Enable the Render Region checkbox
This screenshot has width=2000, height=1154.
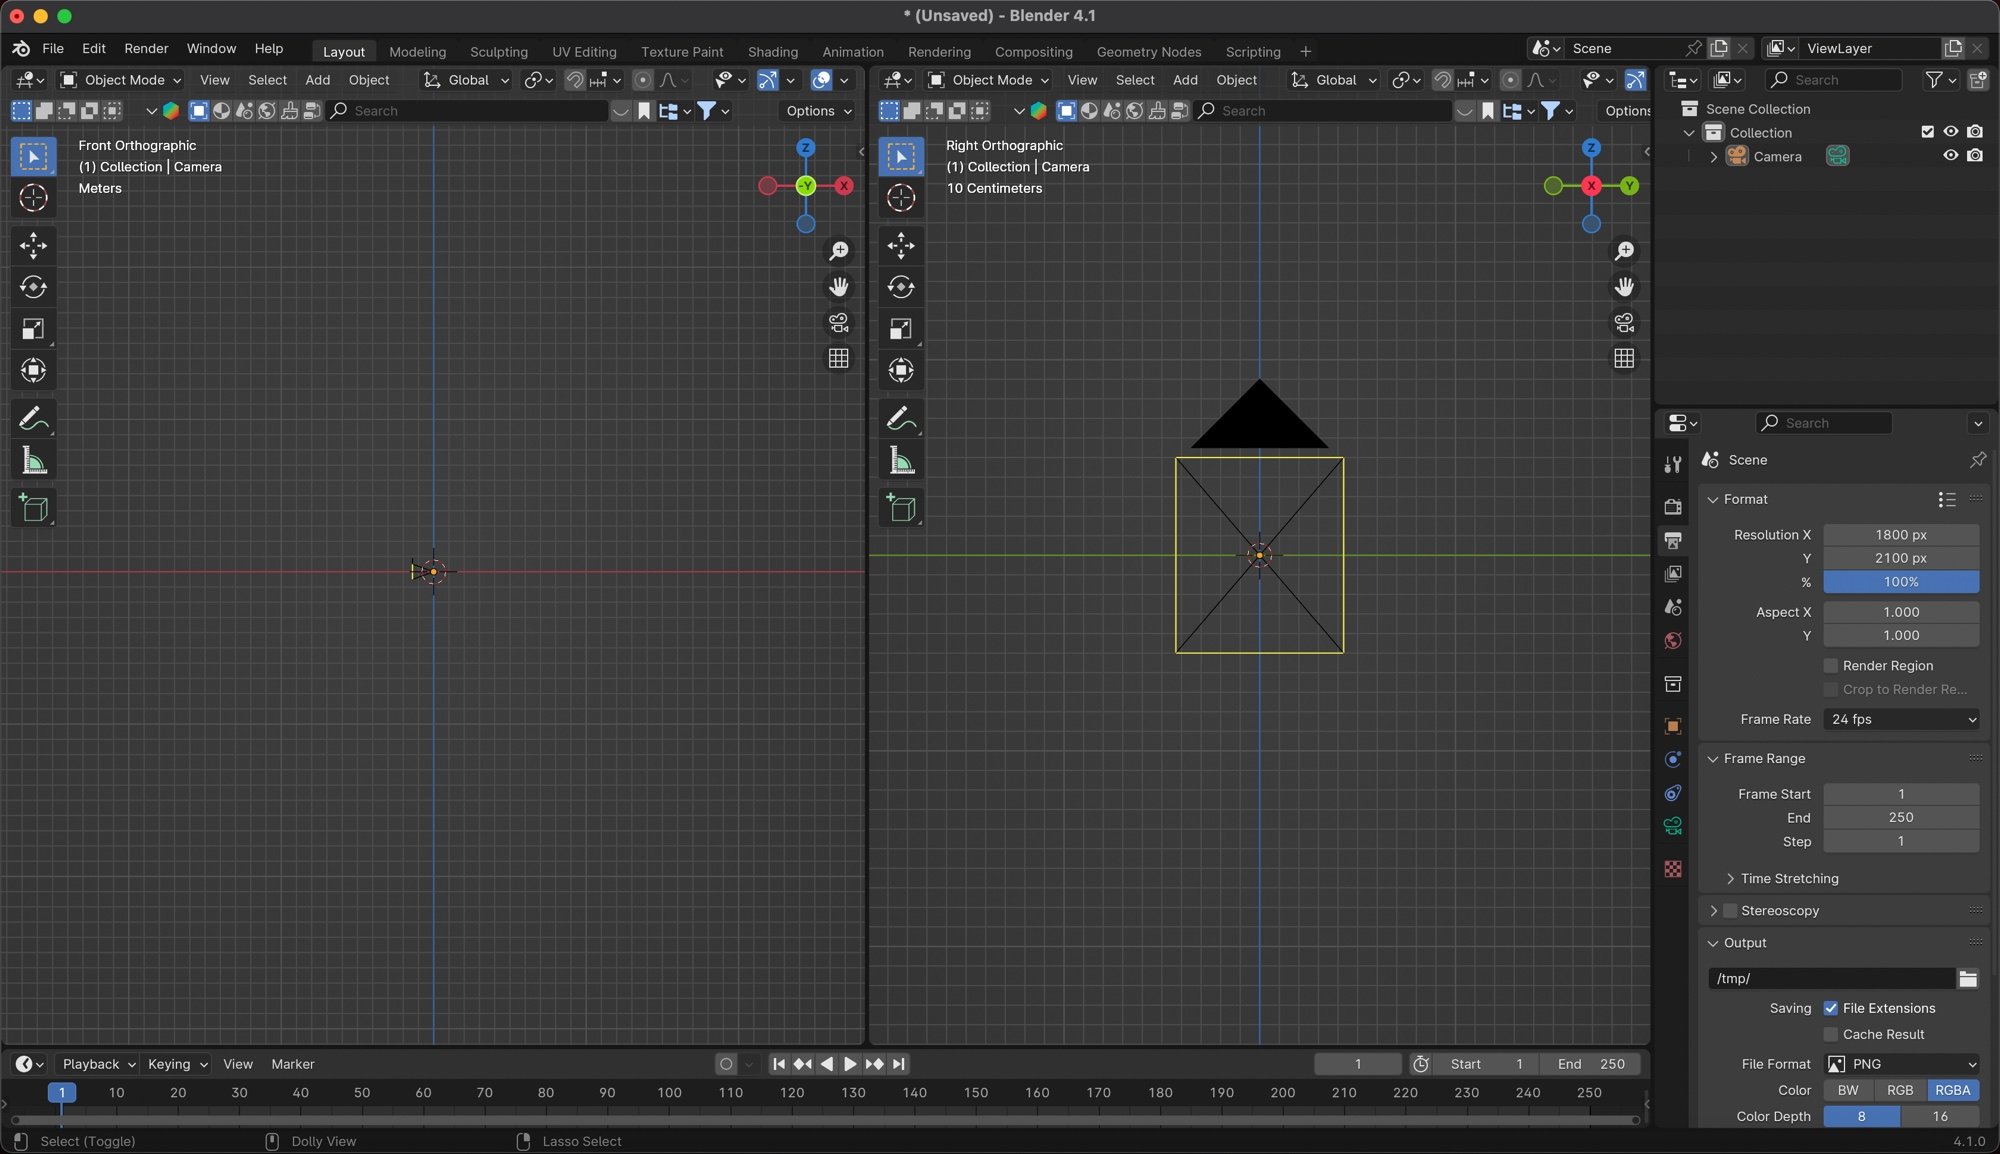(x=1831, y=666)
